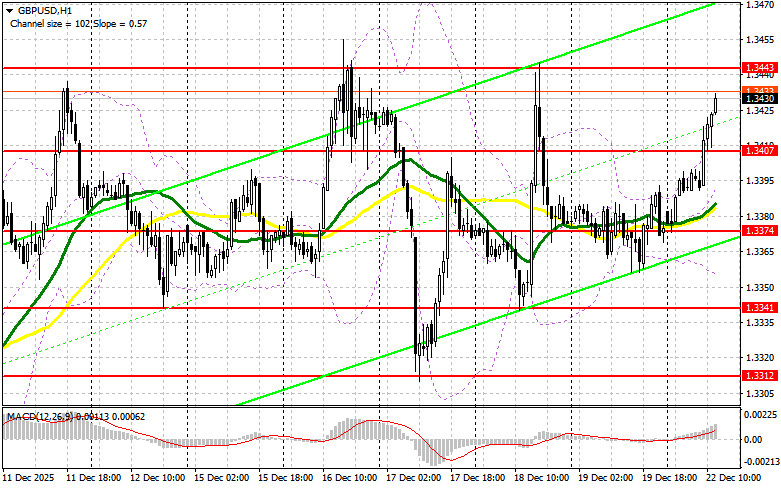Select the '15 Dec 02:00' time label
Image resolution: width=781 pixels, height=489 pixels.
tap(222, 478)
